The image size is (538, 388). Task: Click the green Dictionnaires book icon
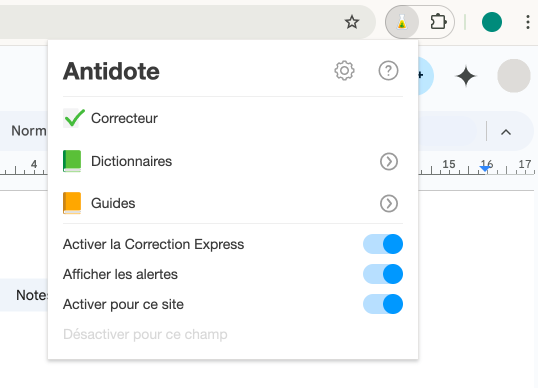coord(72,161)
